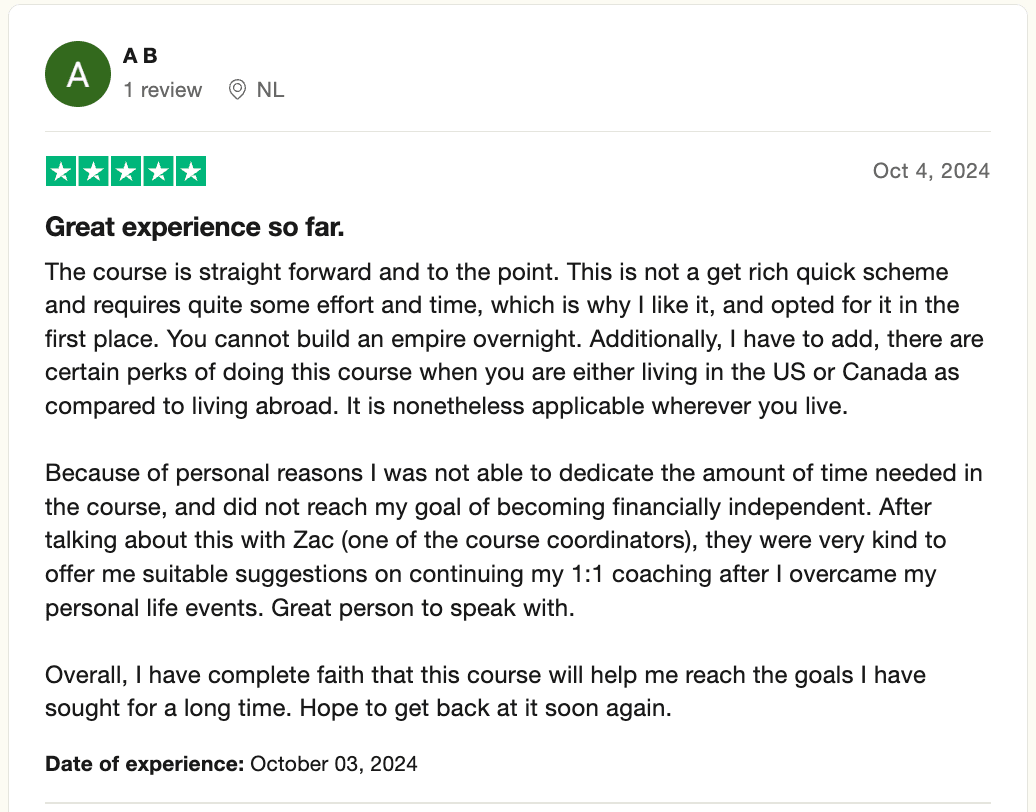The height and width of the screenshot is (812, 1036).
Task: Click the first star of the rating
Action: click(x=62, y=171)
